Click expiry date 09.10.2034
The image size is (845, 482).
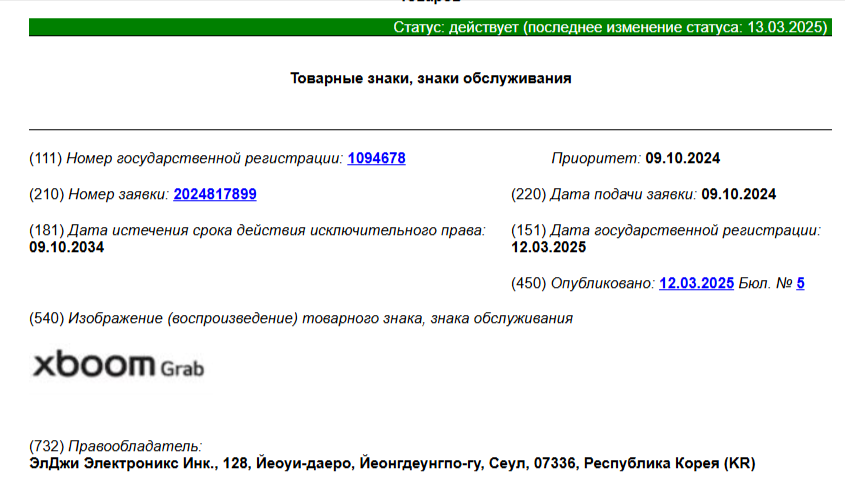click(66, 247)
